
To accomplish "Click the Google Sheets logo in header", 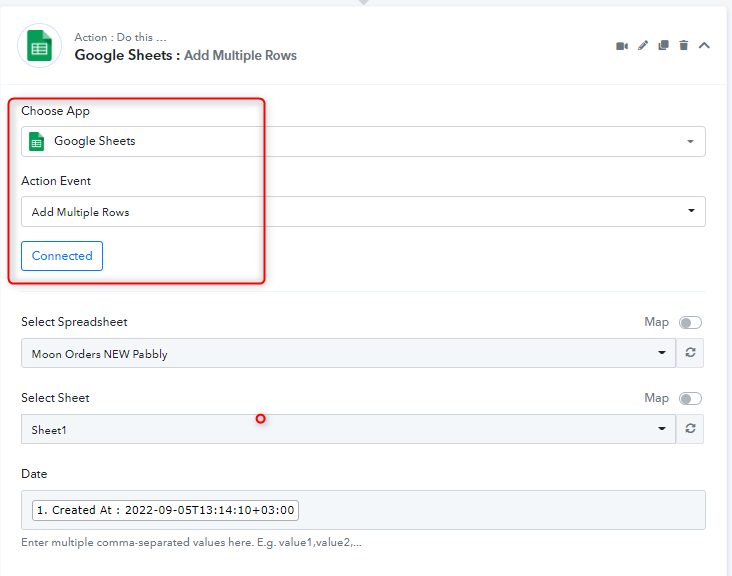I will [40, 46].
